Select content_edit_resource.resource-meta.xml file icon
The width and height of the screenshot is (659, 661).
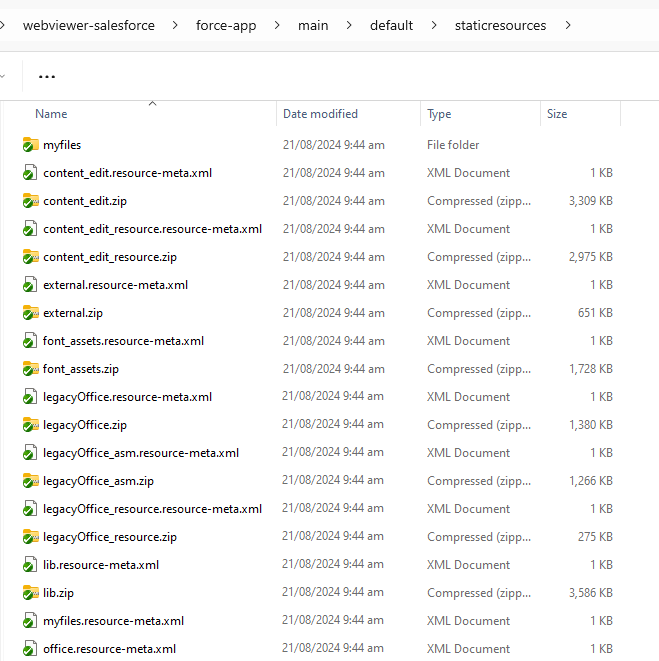(x=30, y=229)
